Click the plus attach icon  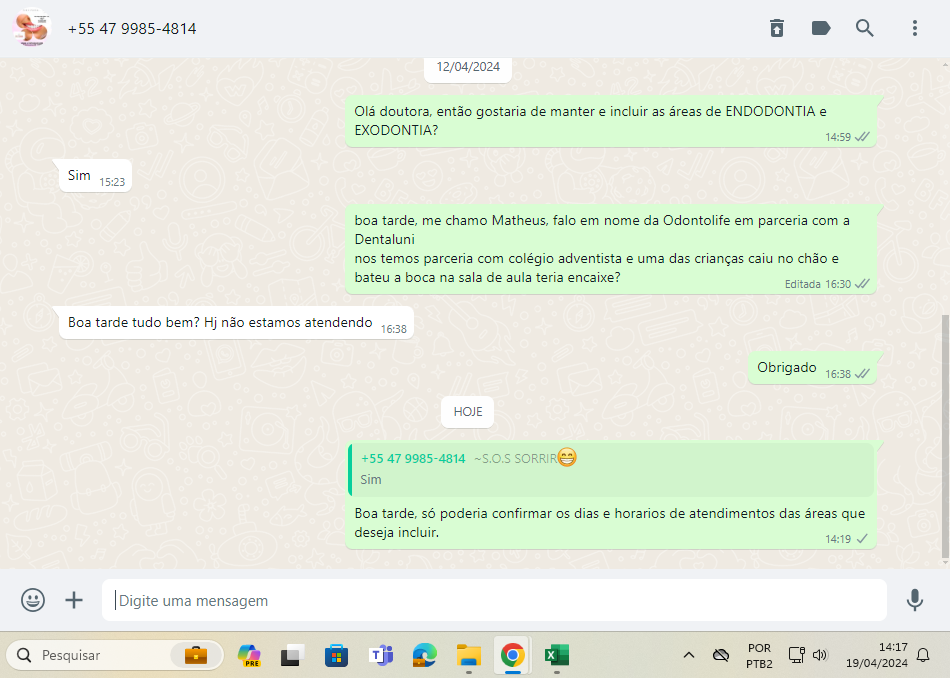[74, 600]
